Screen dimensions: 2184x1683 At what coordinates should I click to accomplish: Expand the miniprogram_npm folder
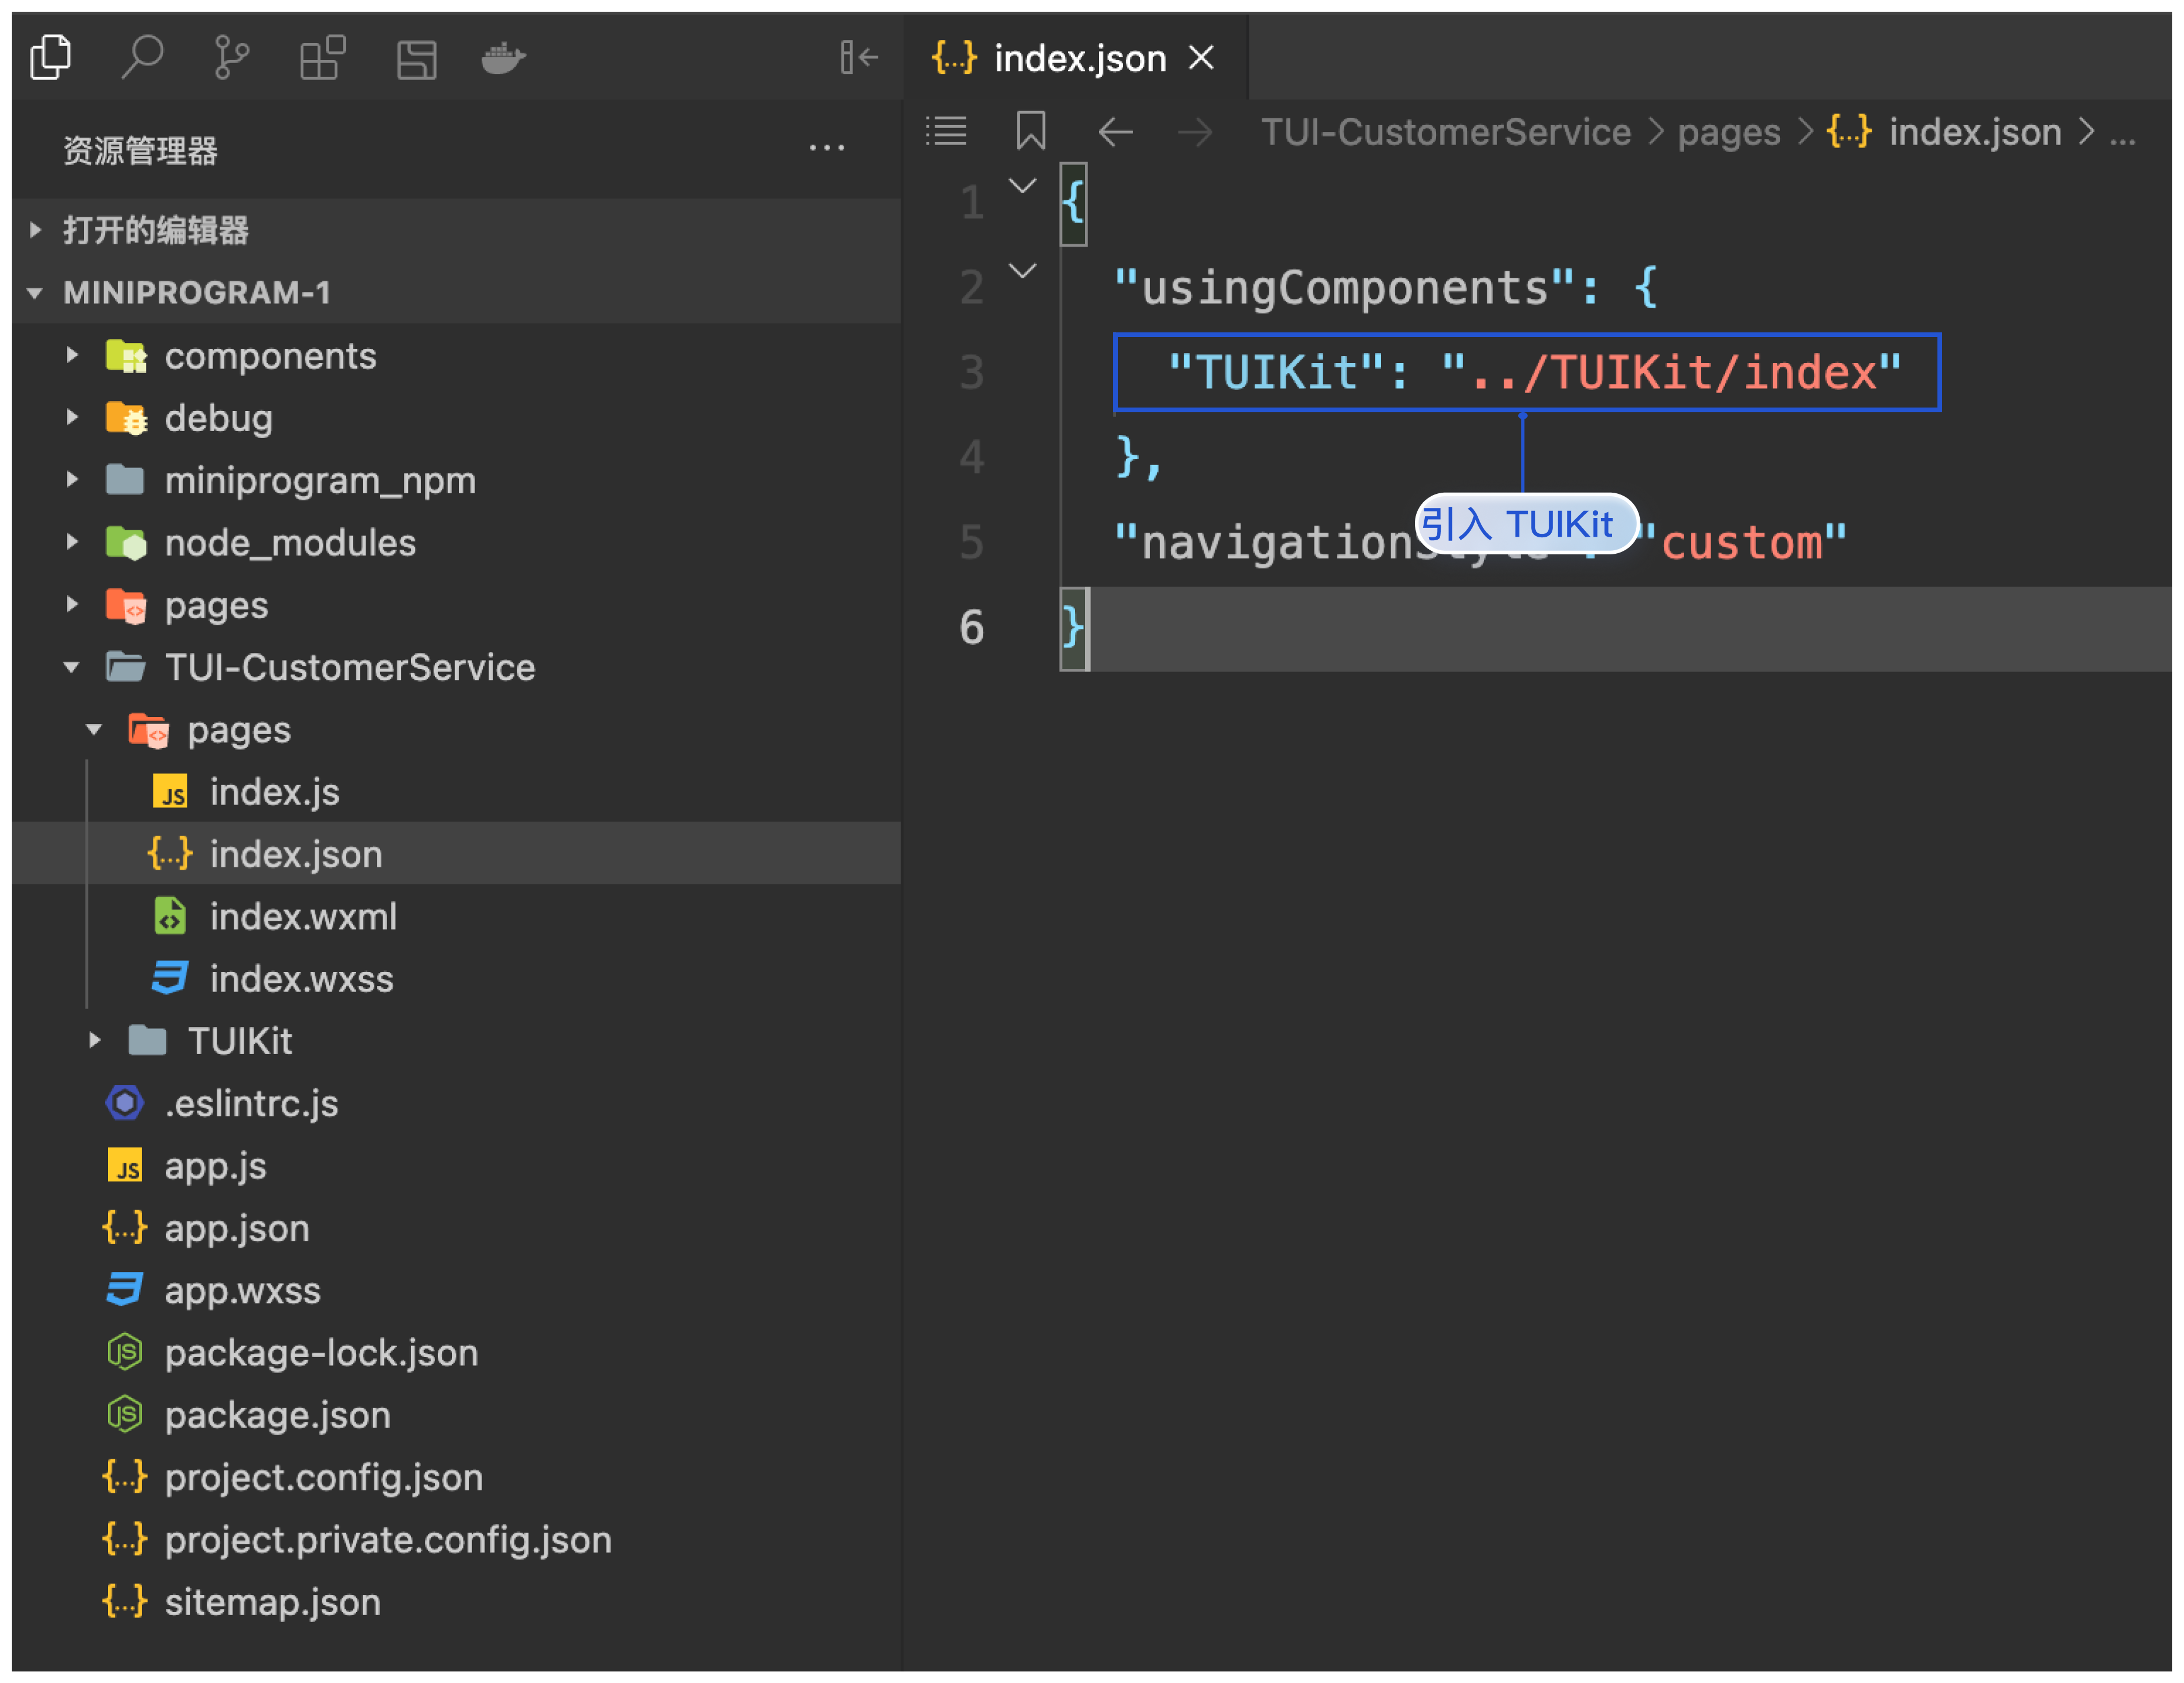coord(72,480)
